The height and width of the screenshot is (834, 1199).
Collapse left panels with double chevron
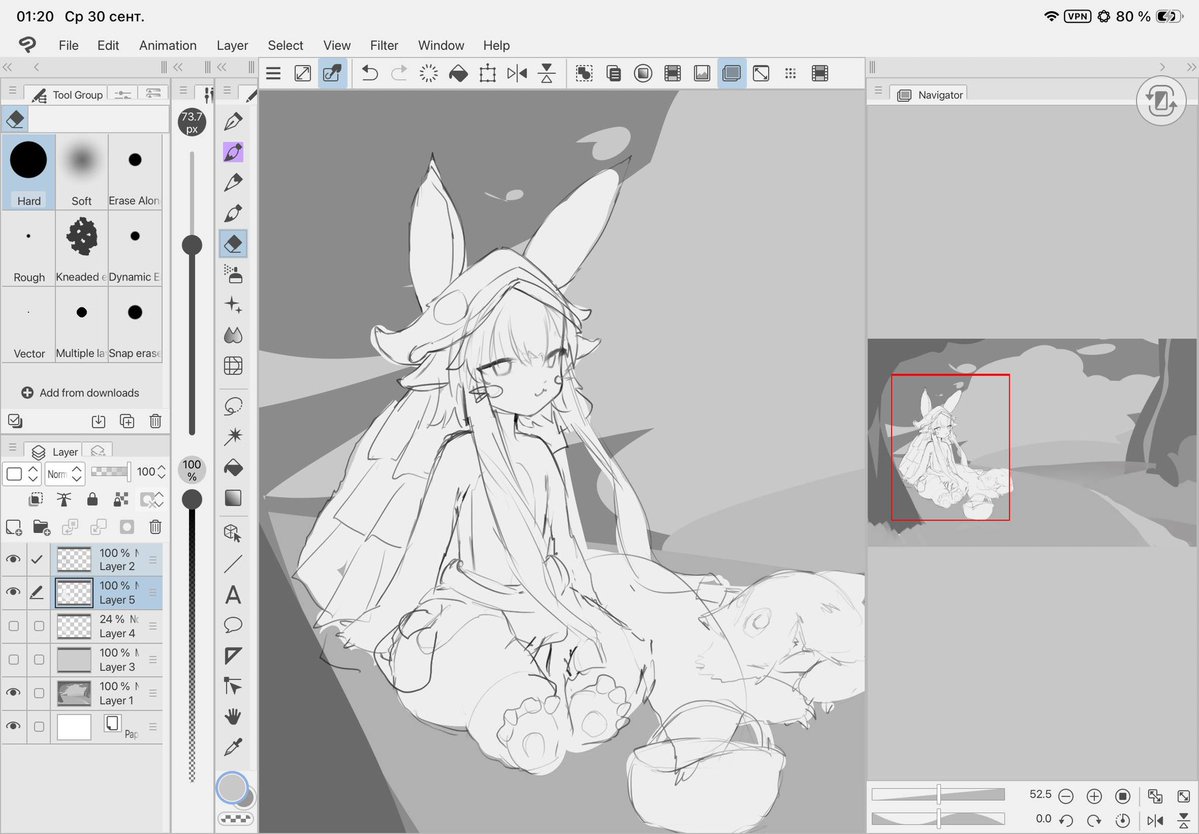point(8,67)
